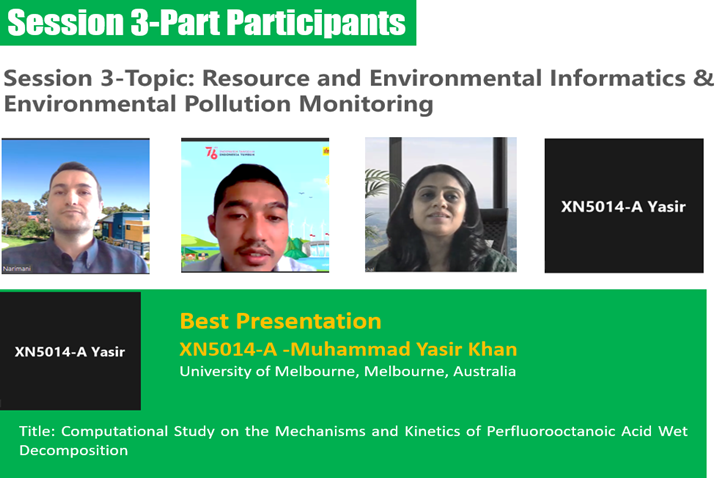Click the Best Presentation heading

[x=280, y=321]
